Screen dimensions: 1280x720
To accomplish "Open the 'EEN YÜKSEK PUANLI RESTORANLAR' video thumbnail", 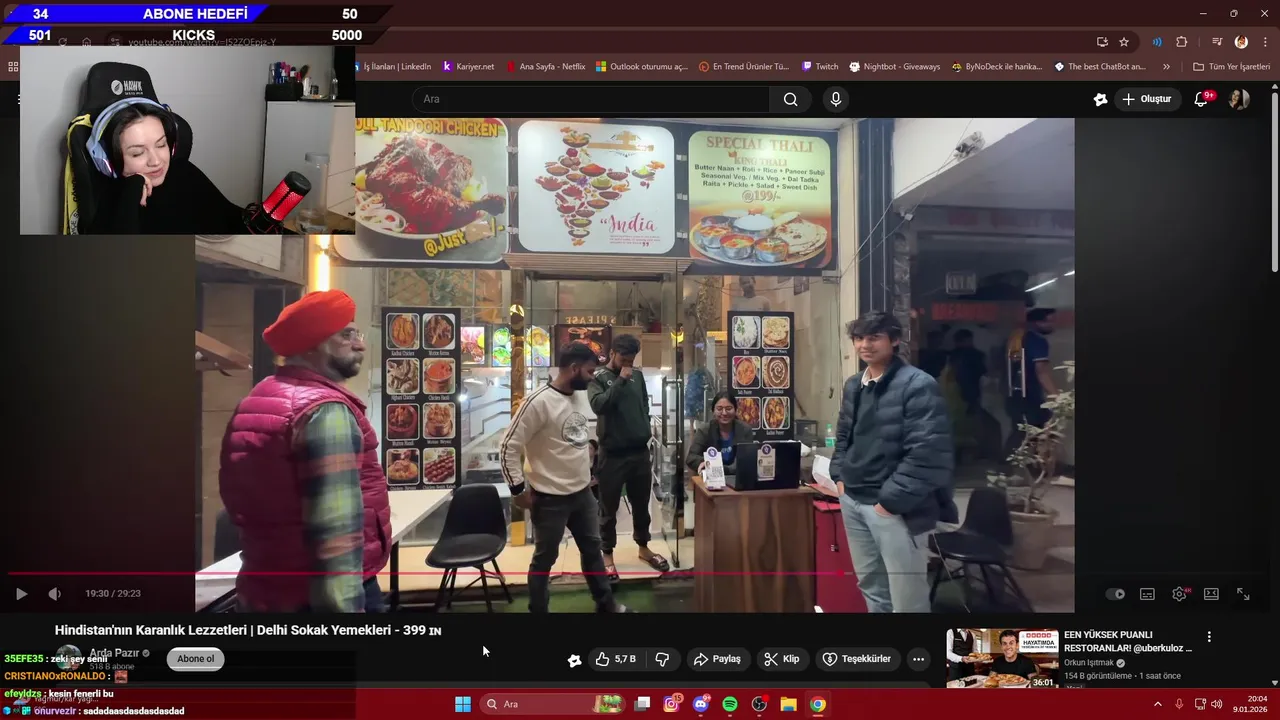I will coord(1002,658).
